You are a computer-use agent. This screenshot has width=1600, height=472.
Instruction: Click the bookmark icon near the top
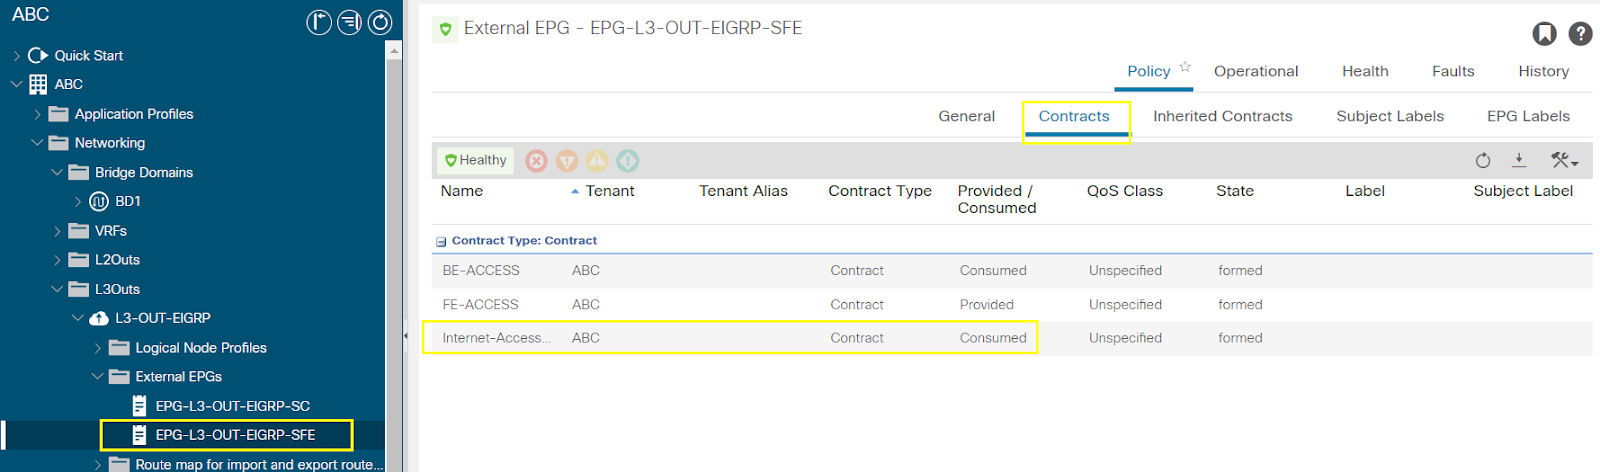coord(1544,34)
